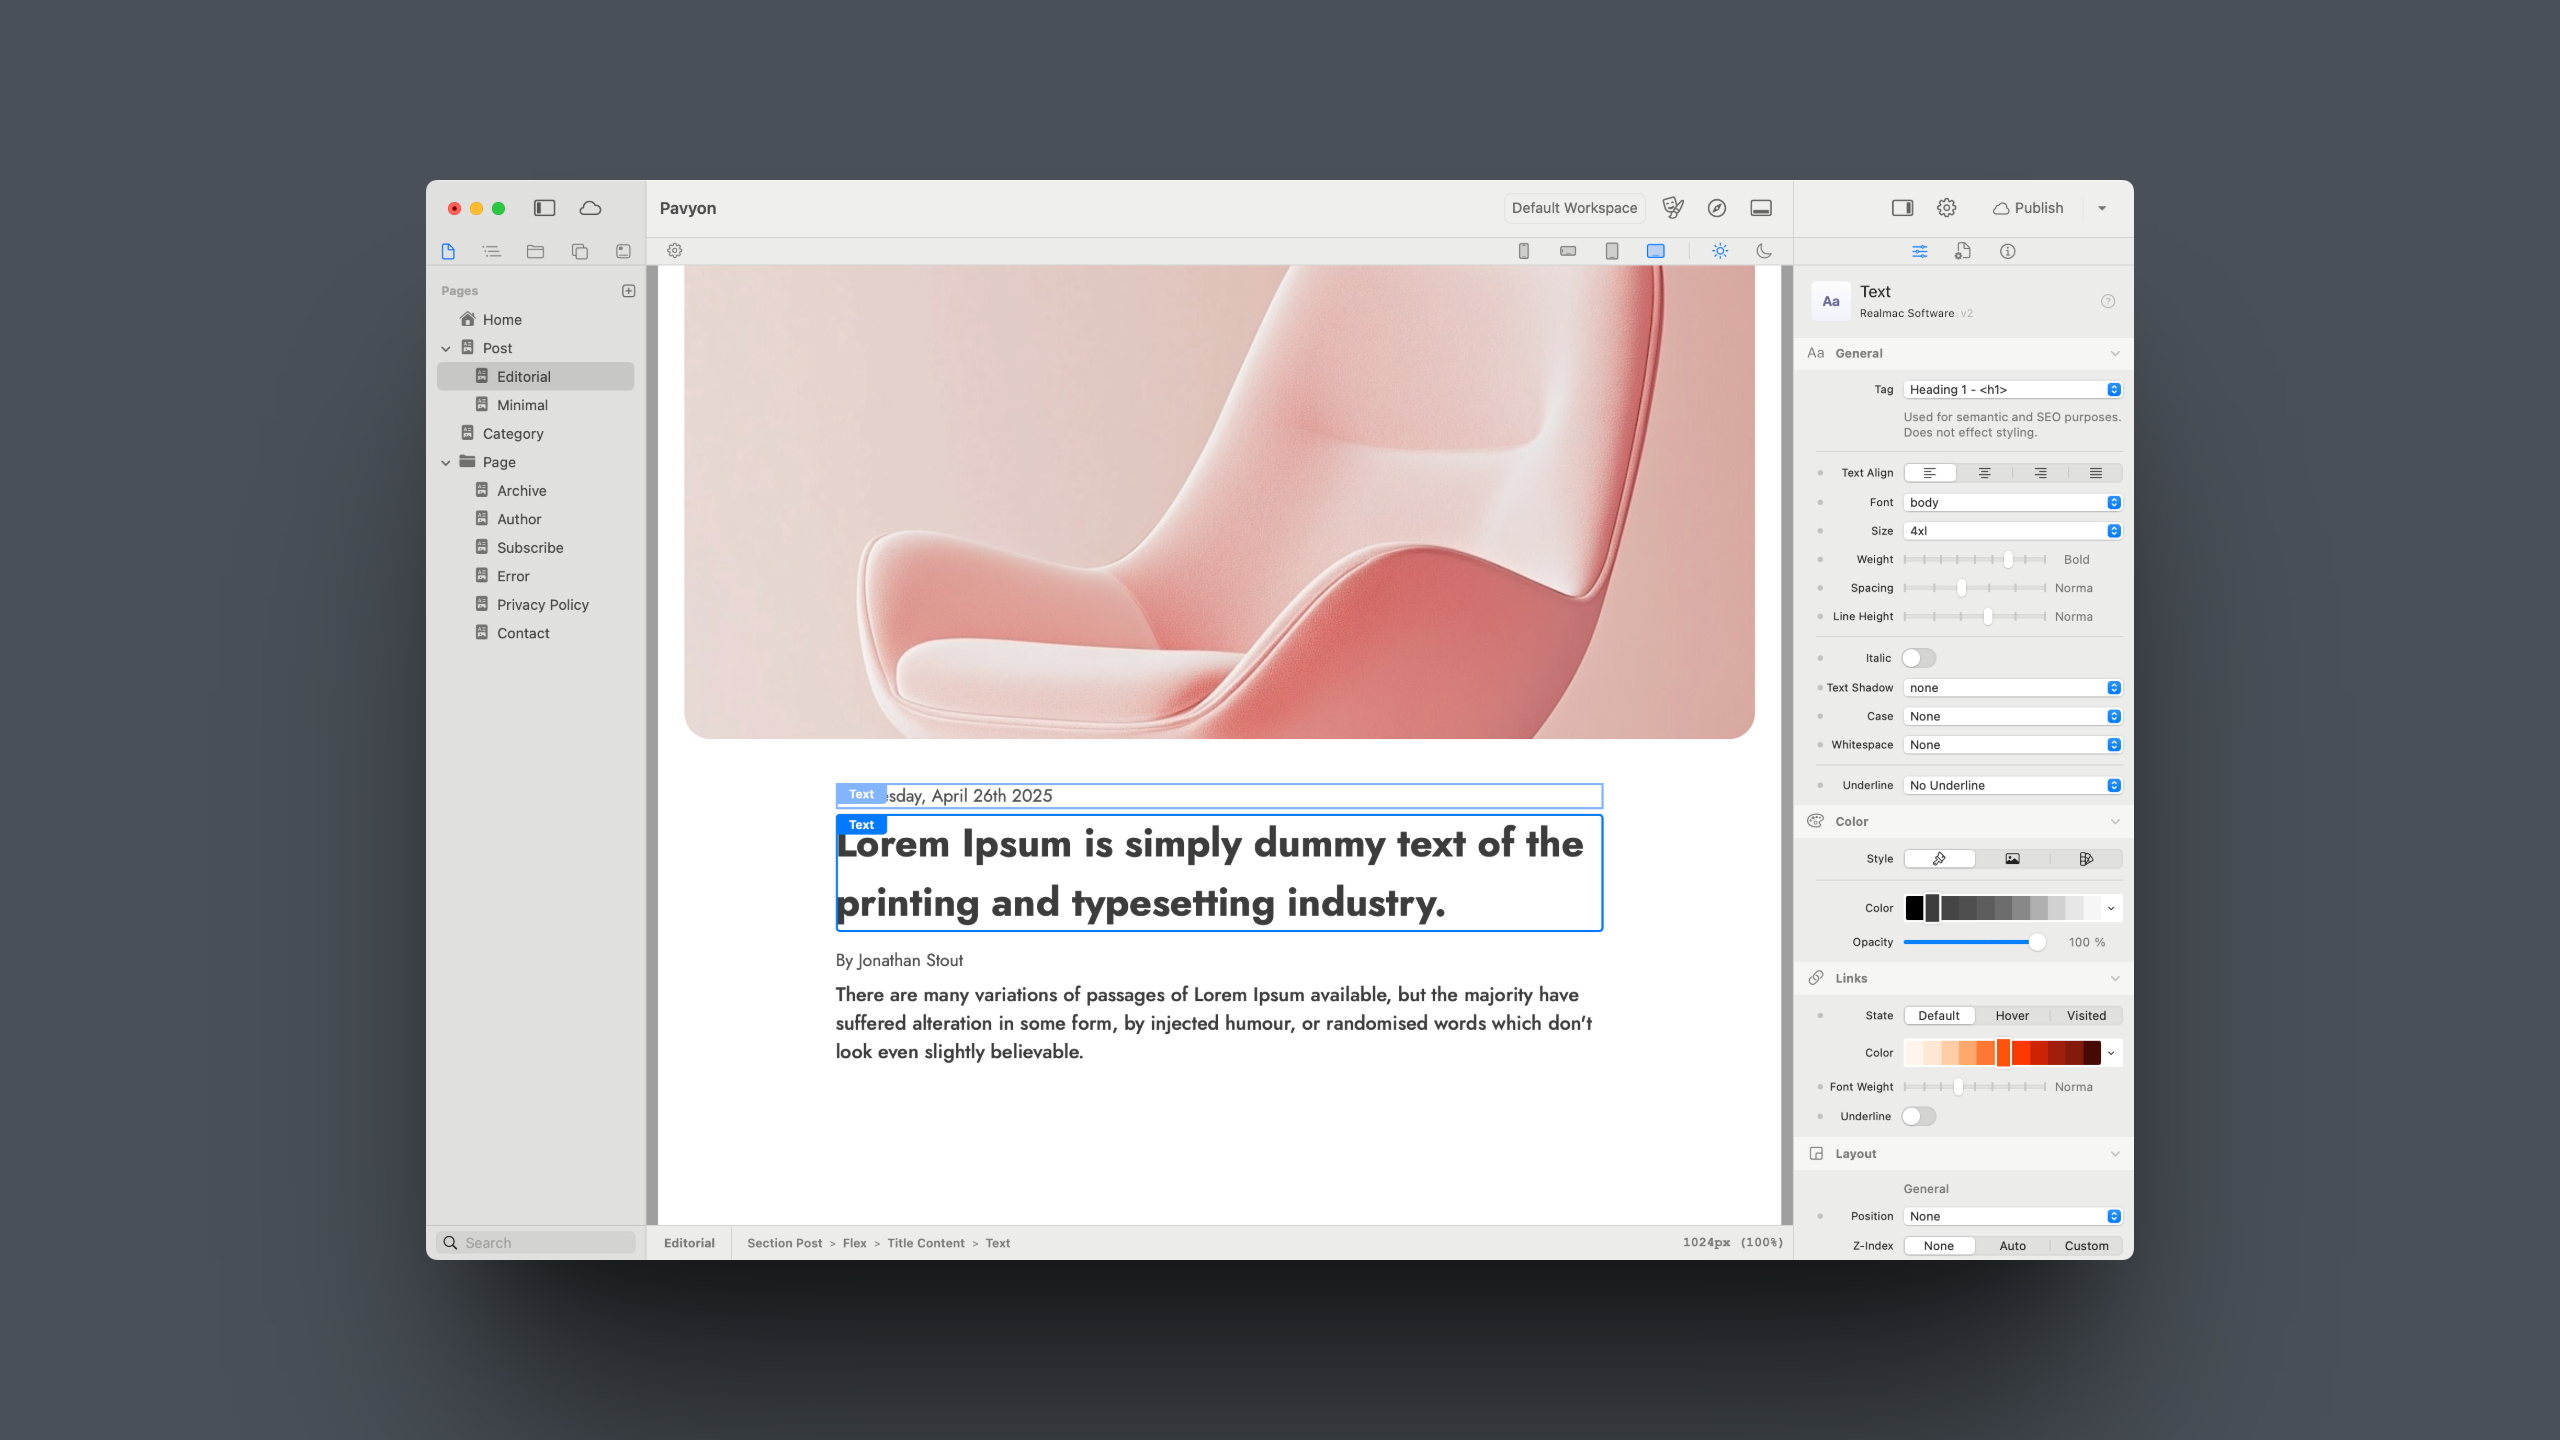Click Title Content in breadcrumb
Viewport: 2560px width, 1440px height.
[x=926, y=1243]
